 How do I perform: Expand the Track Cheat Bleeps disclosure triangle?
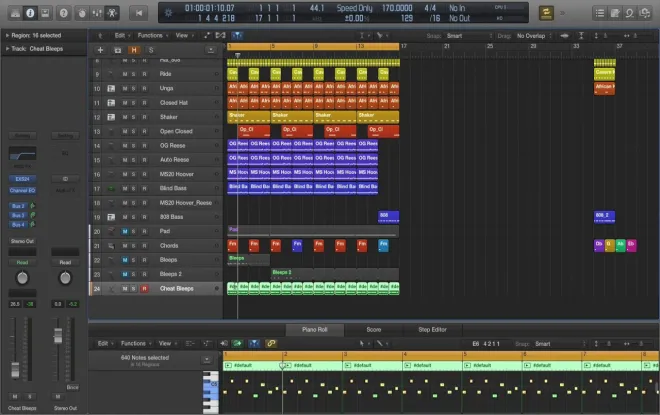point(7,49)
